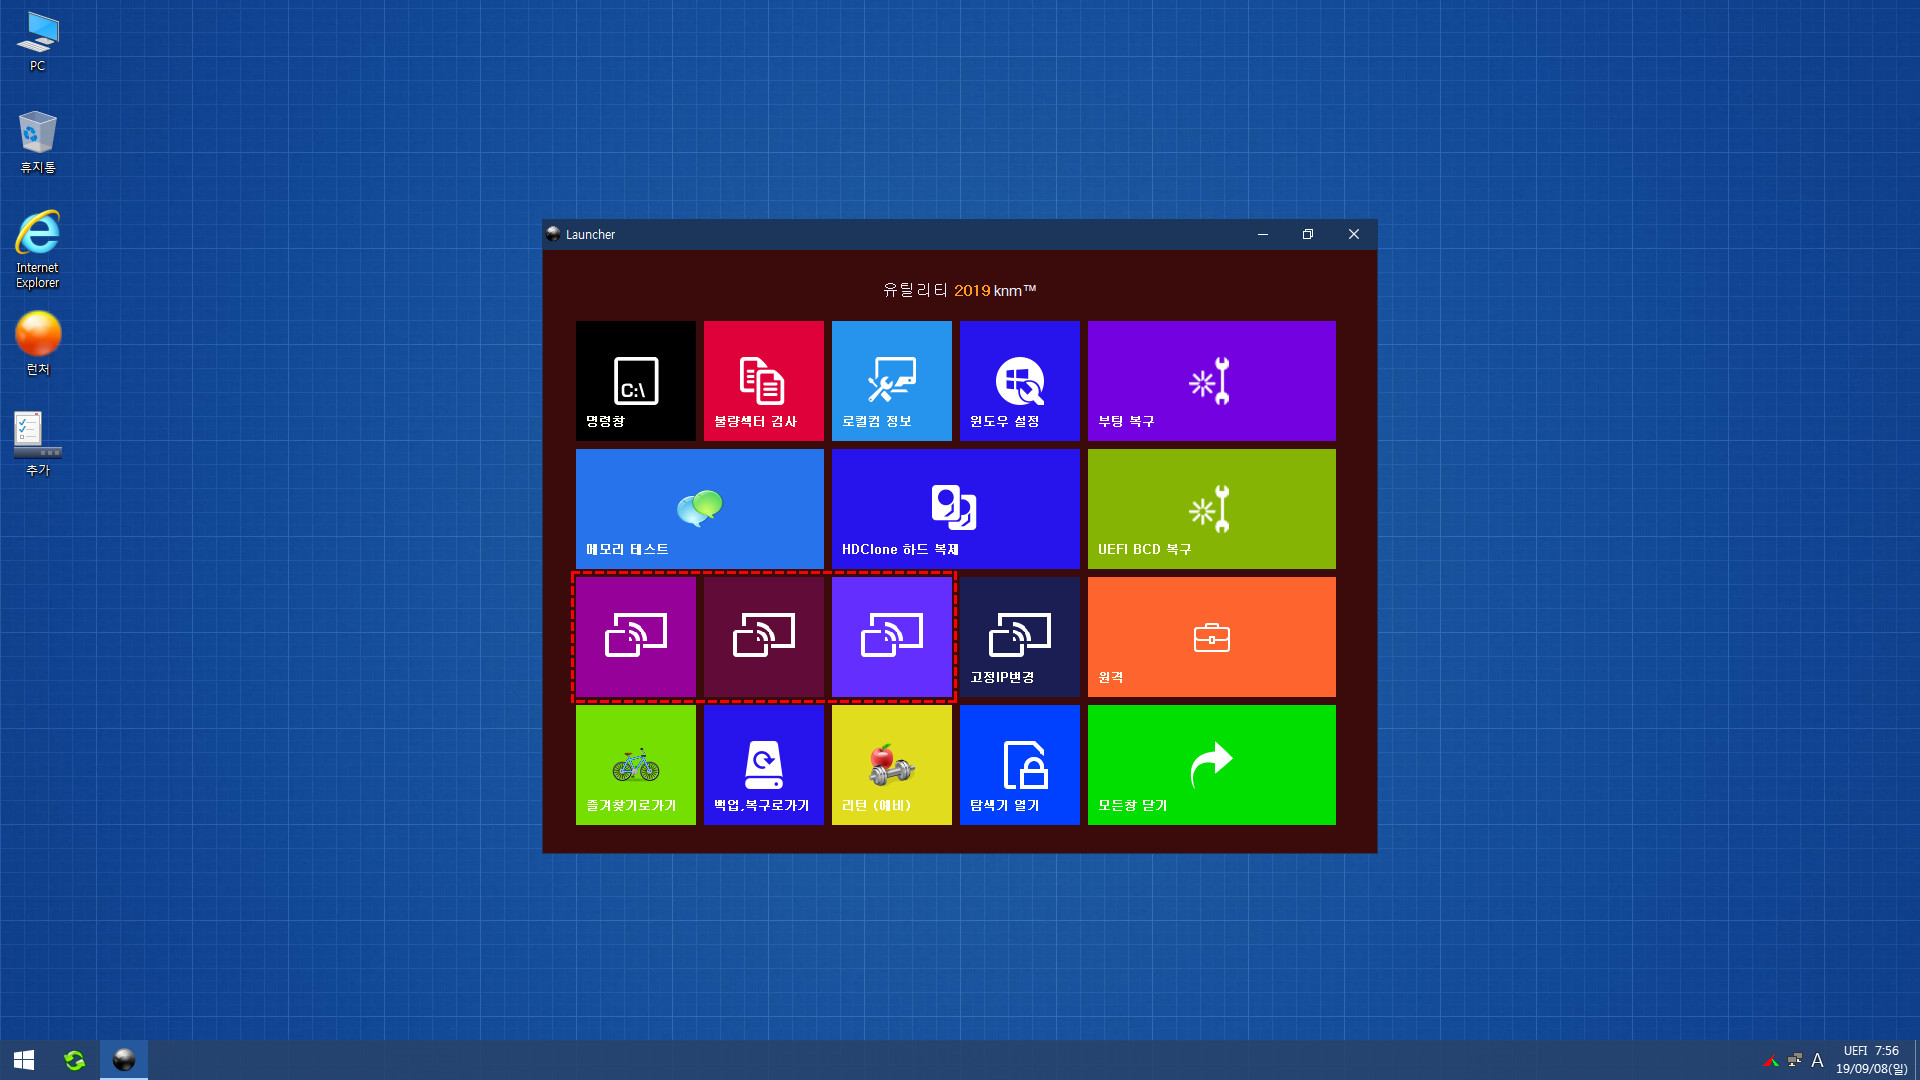
Task: Select the PC desktop icon
Action: [x=37, y=42]
